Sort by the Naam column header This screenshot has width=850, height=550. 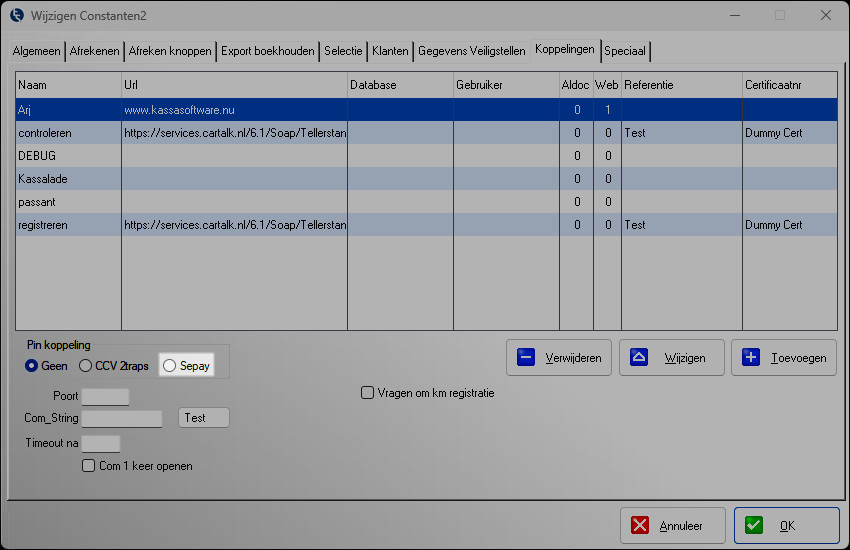[x=68, y=85]
